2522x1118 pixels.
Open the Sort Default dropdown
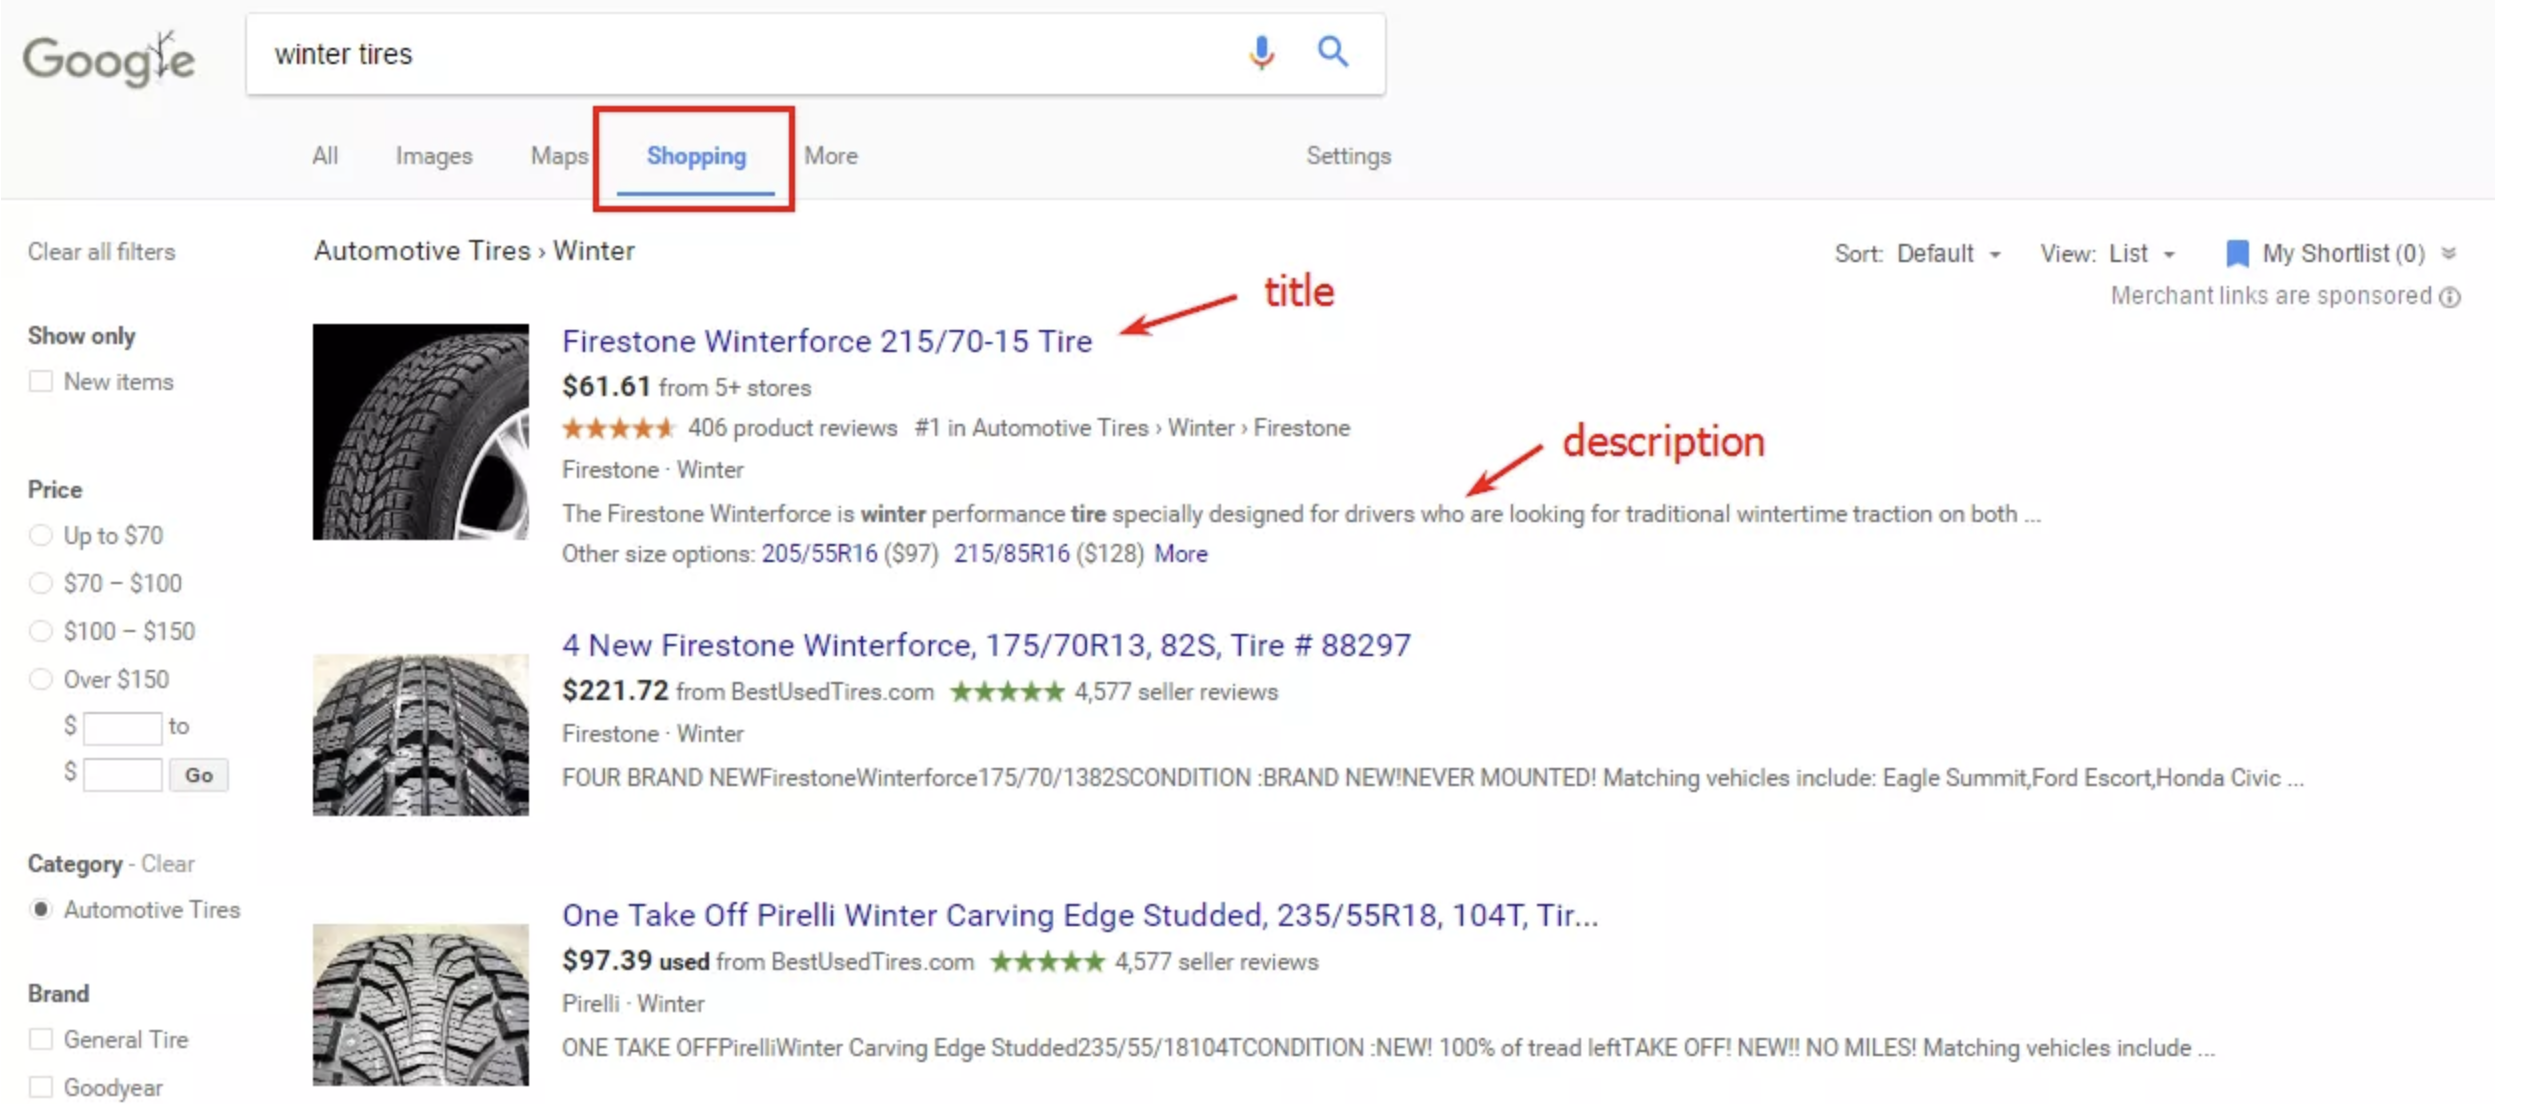(x=1948, y=254)
